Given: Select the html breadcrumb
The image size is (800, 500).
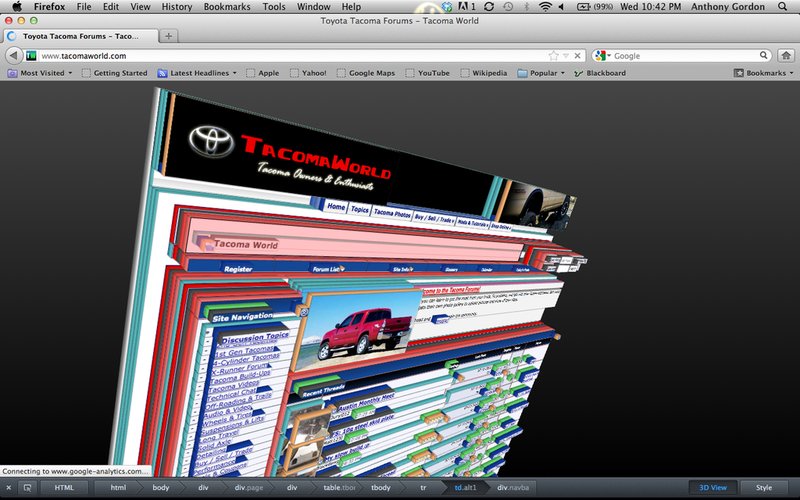Looking at the screenshot, I should pos(118,488).
